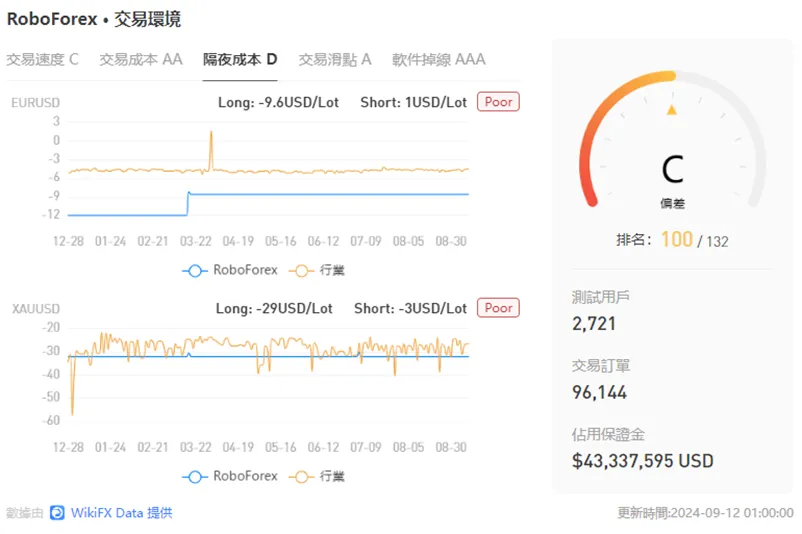Image resolution: width=802 pixels, height=534 pixels.
Task: Click the 佔用保證金 label
Action: point(608,435)
